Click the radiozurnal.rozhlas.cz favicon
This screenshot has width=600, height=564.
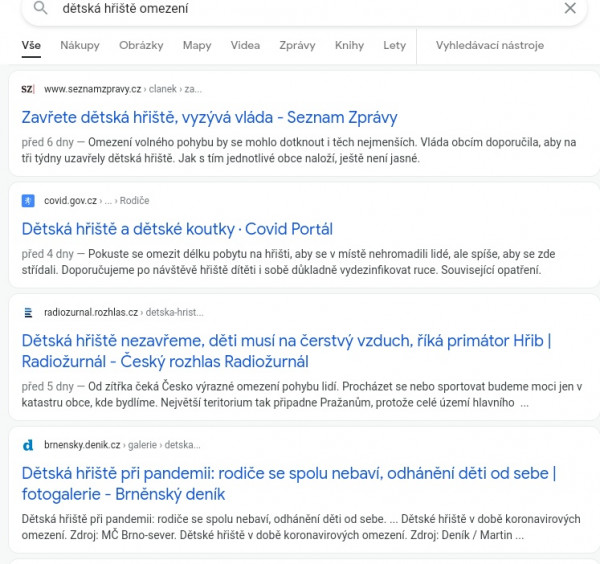(x=28, y=313)
